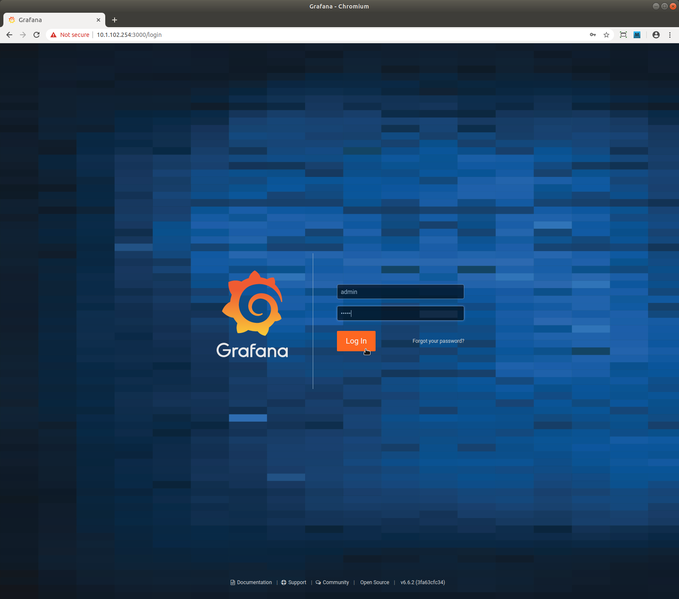Close the Chromium window
The height and width of the screenshot is (599, 679).
pos(673,6)
